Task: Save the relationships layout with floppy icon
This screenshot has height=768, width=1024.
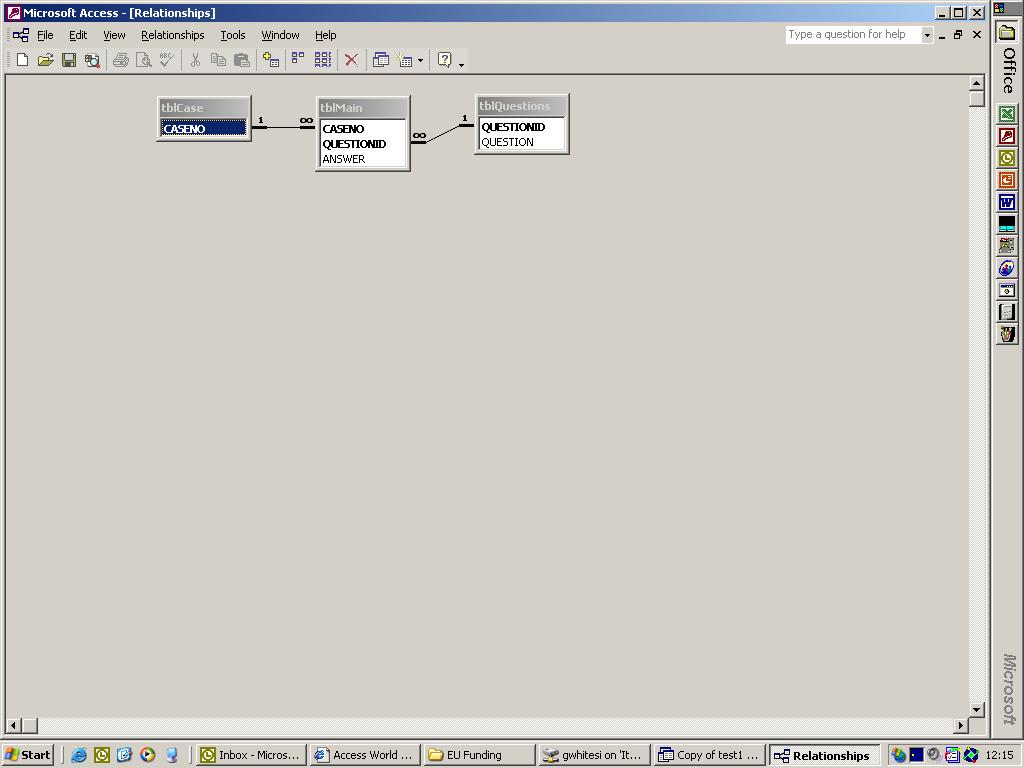Action: click(69, 60)
